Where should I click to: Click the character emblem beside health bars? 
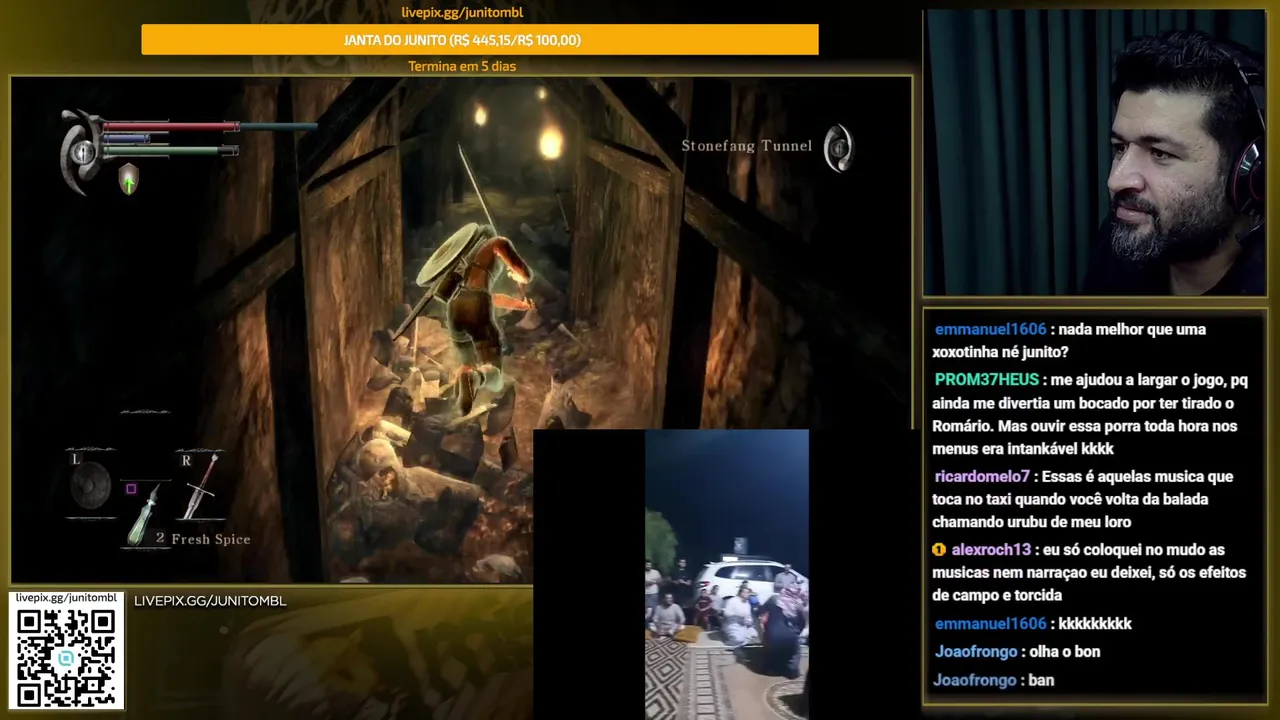[x=80, y=152]
